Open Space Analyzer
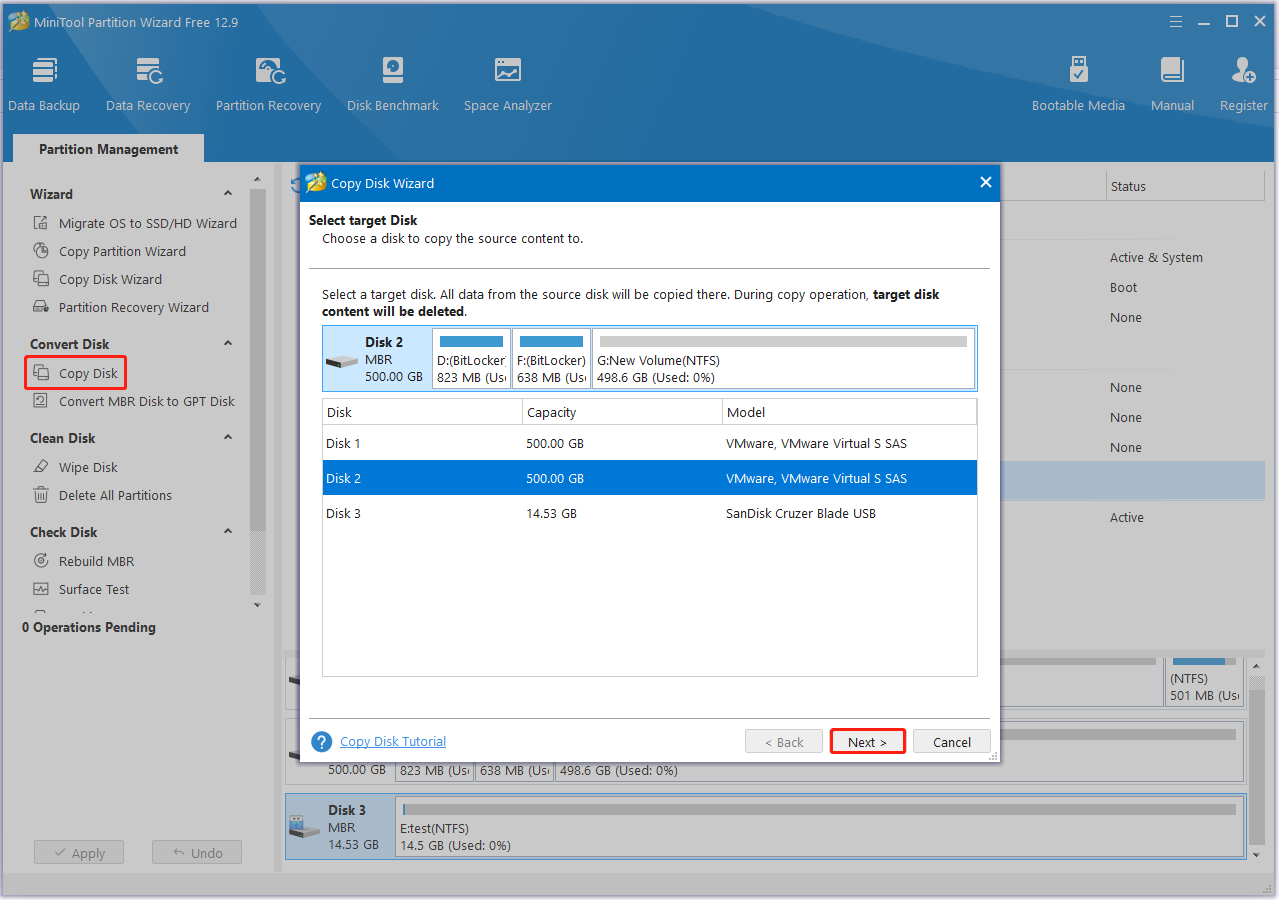Viewport: 1279px width, 902px height. coord(507,84)
